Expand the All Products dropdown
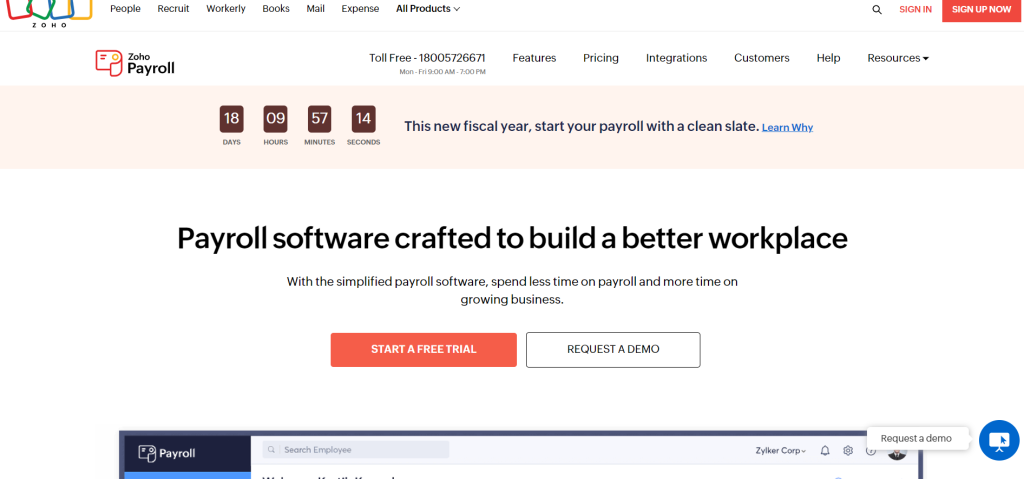Image resolution: width=1024 pixels, height=479 pixels. pyautogui.click(x=428, y=9)
